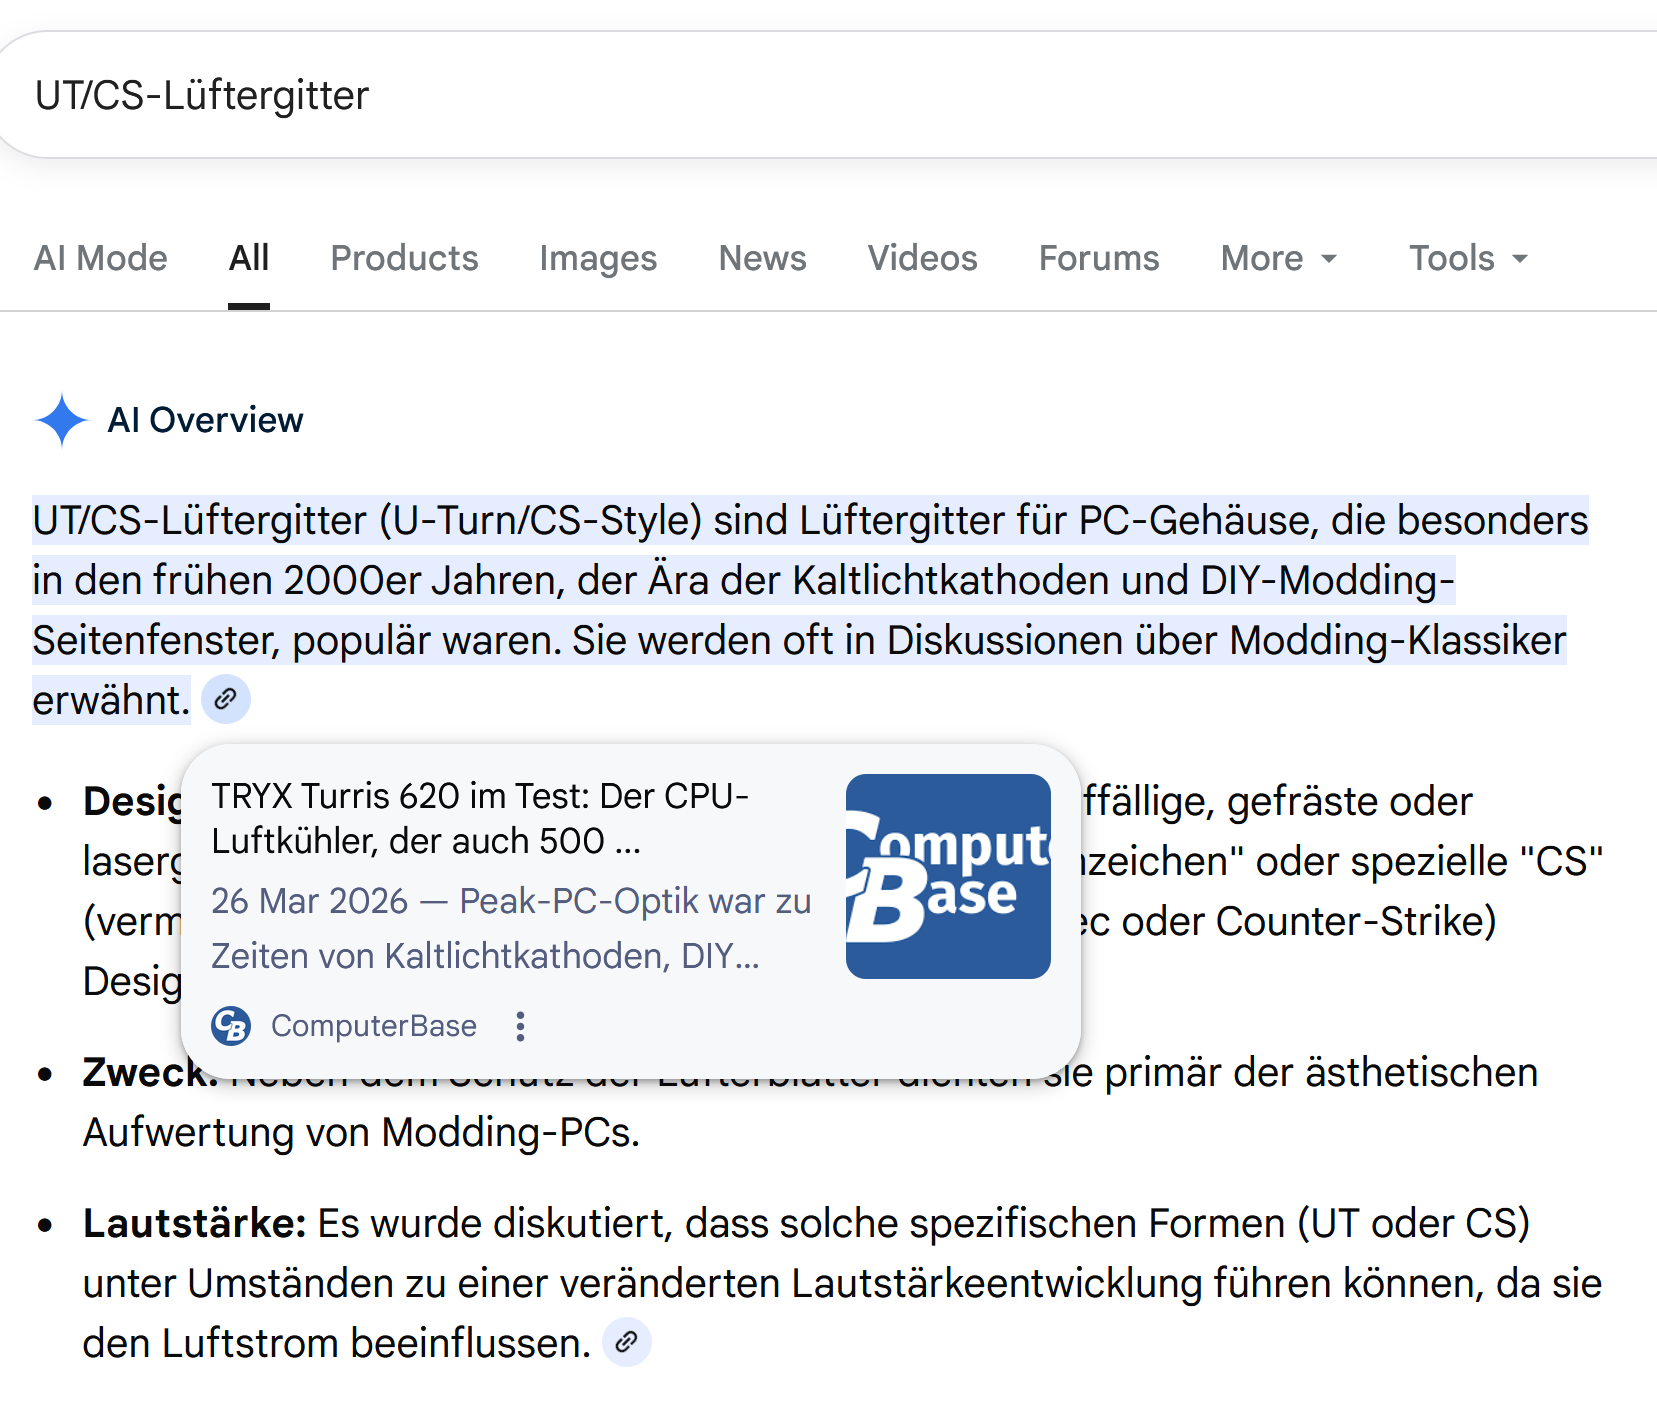The image size is (1657, 1405).
Task: Switch to the Forums tab
Action: click(x=1099, y=258)
